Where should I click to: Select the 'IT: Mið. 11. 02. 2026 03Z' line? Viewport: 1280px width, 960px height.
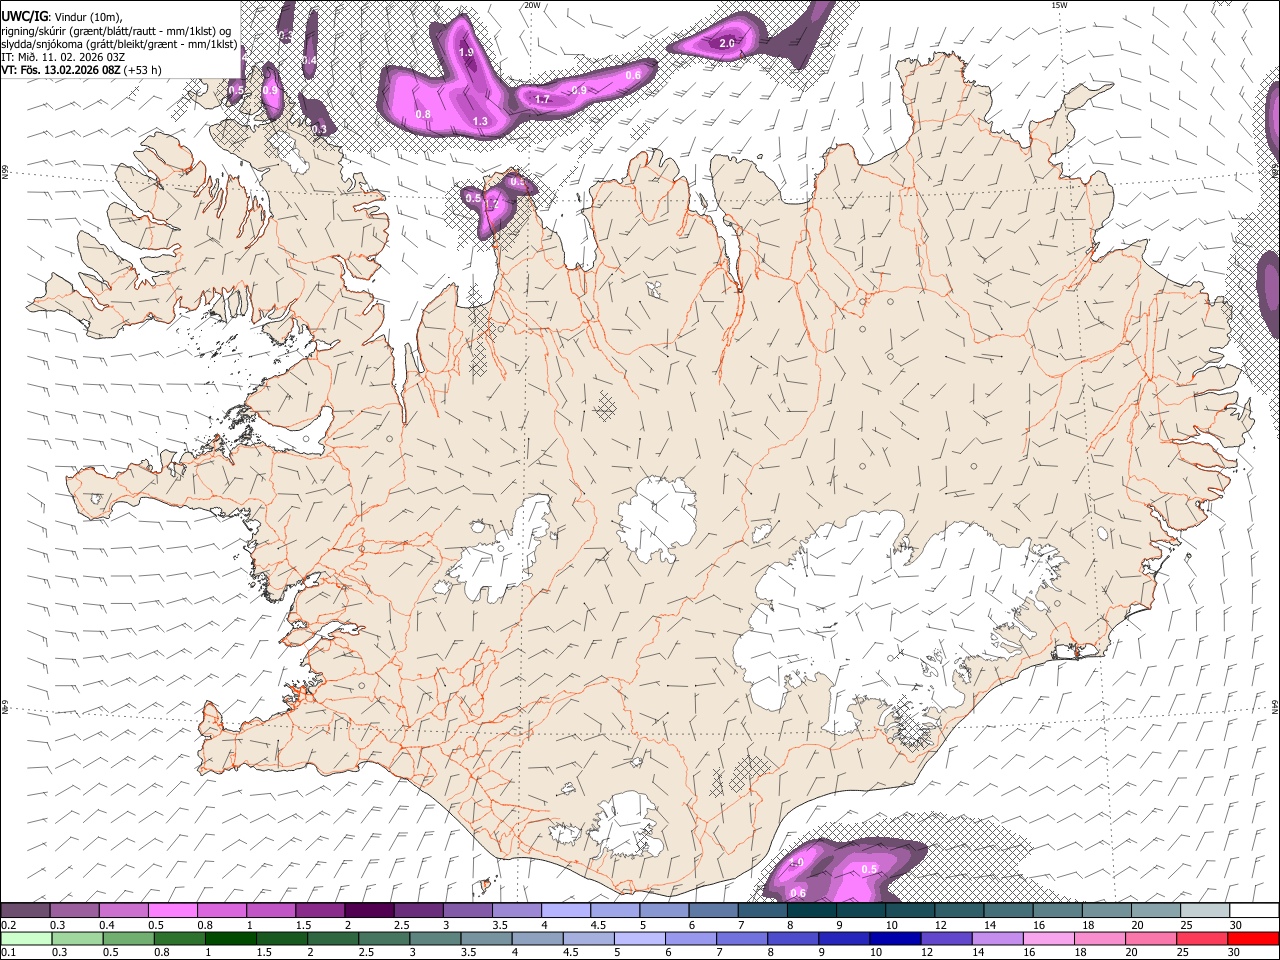click(63, 57)
